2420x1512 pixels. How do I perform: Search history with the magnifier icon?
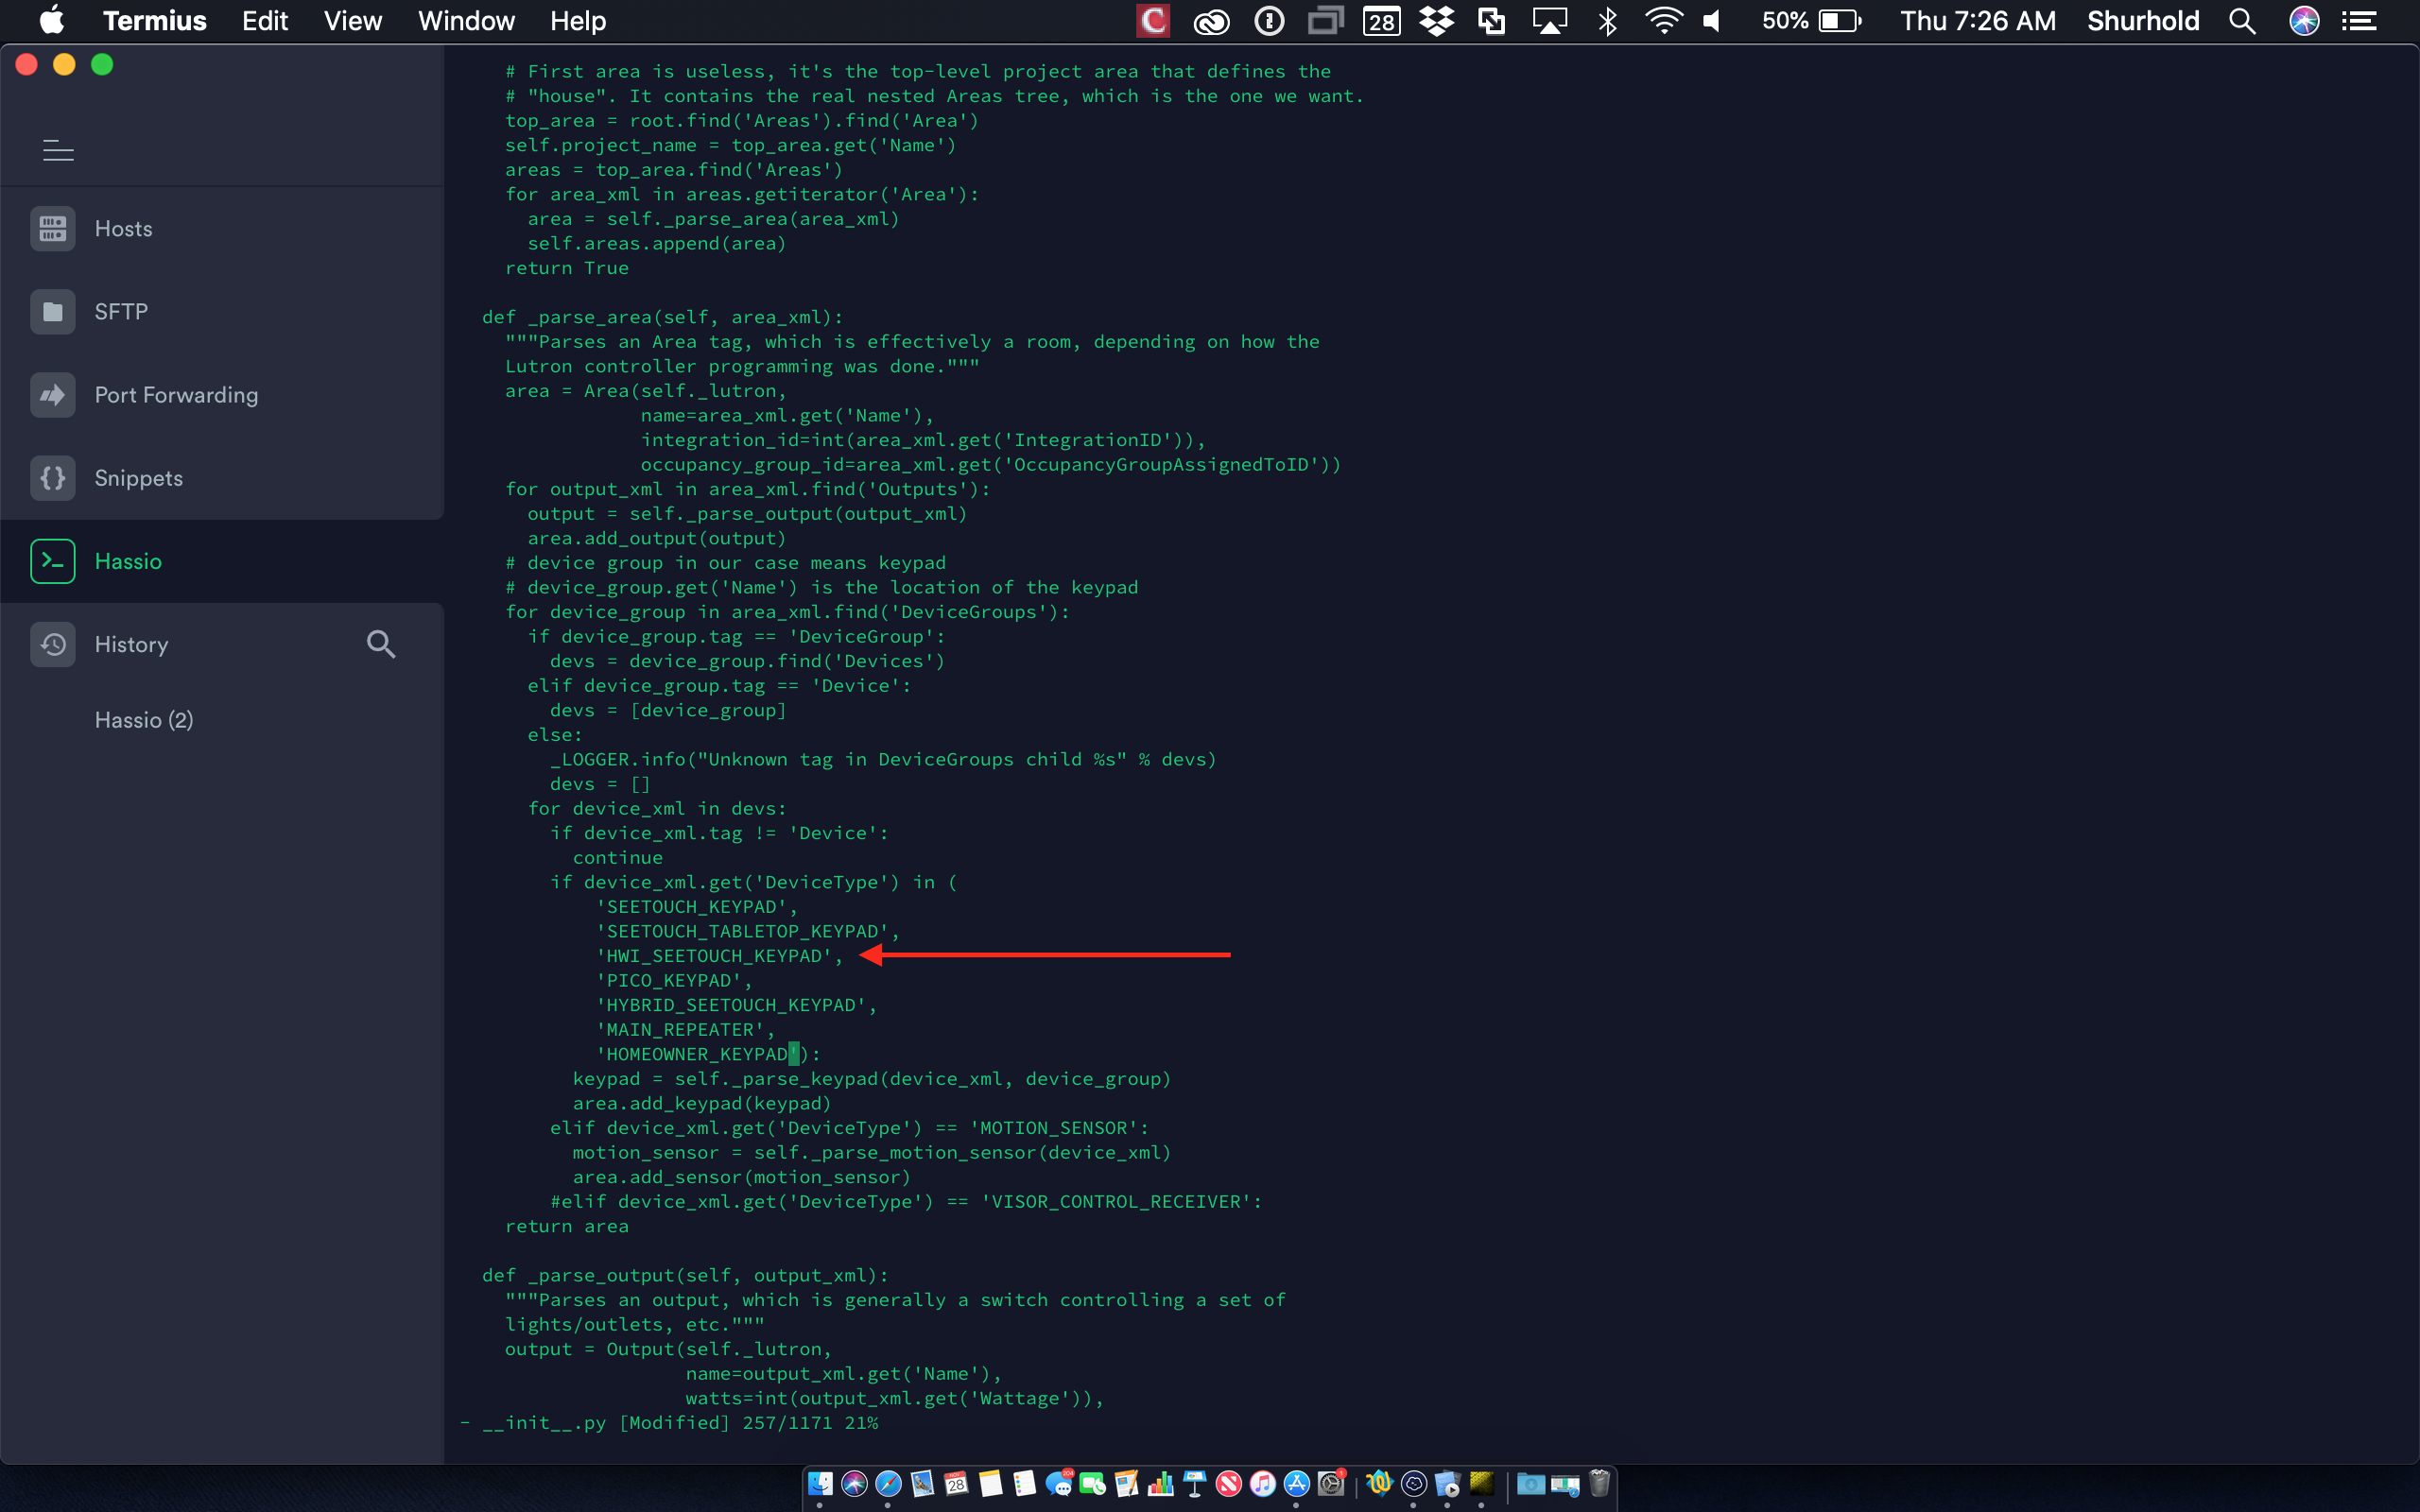(x=380, y=644)
